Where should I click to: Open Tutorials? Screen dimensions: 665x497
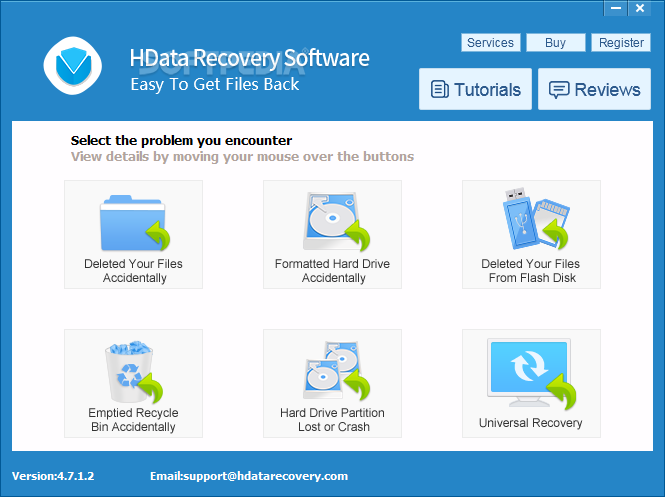point(475,89)
